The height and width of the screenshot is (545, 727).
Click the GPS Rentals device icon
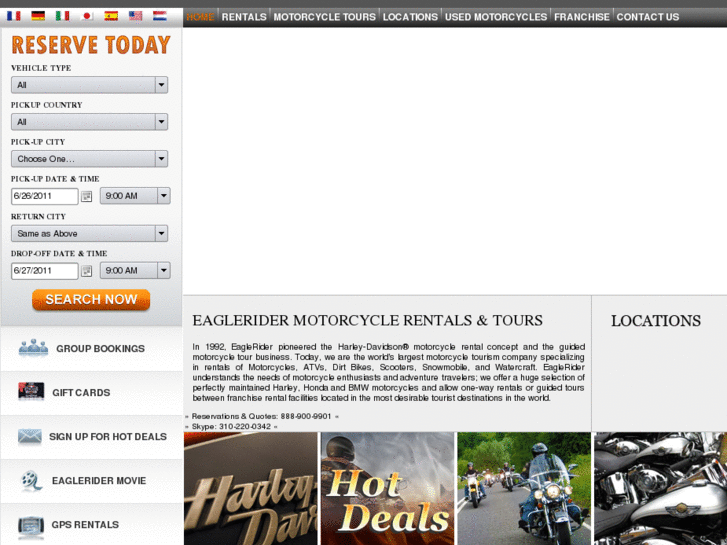point(31,526)
